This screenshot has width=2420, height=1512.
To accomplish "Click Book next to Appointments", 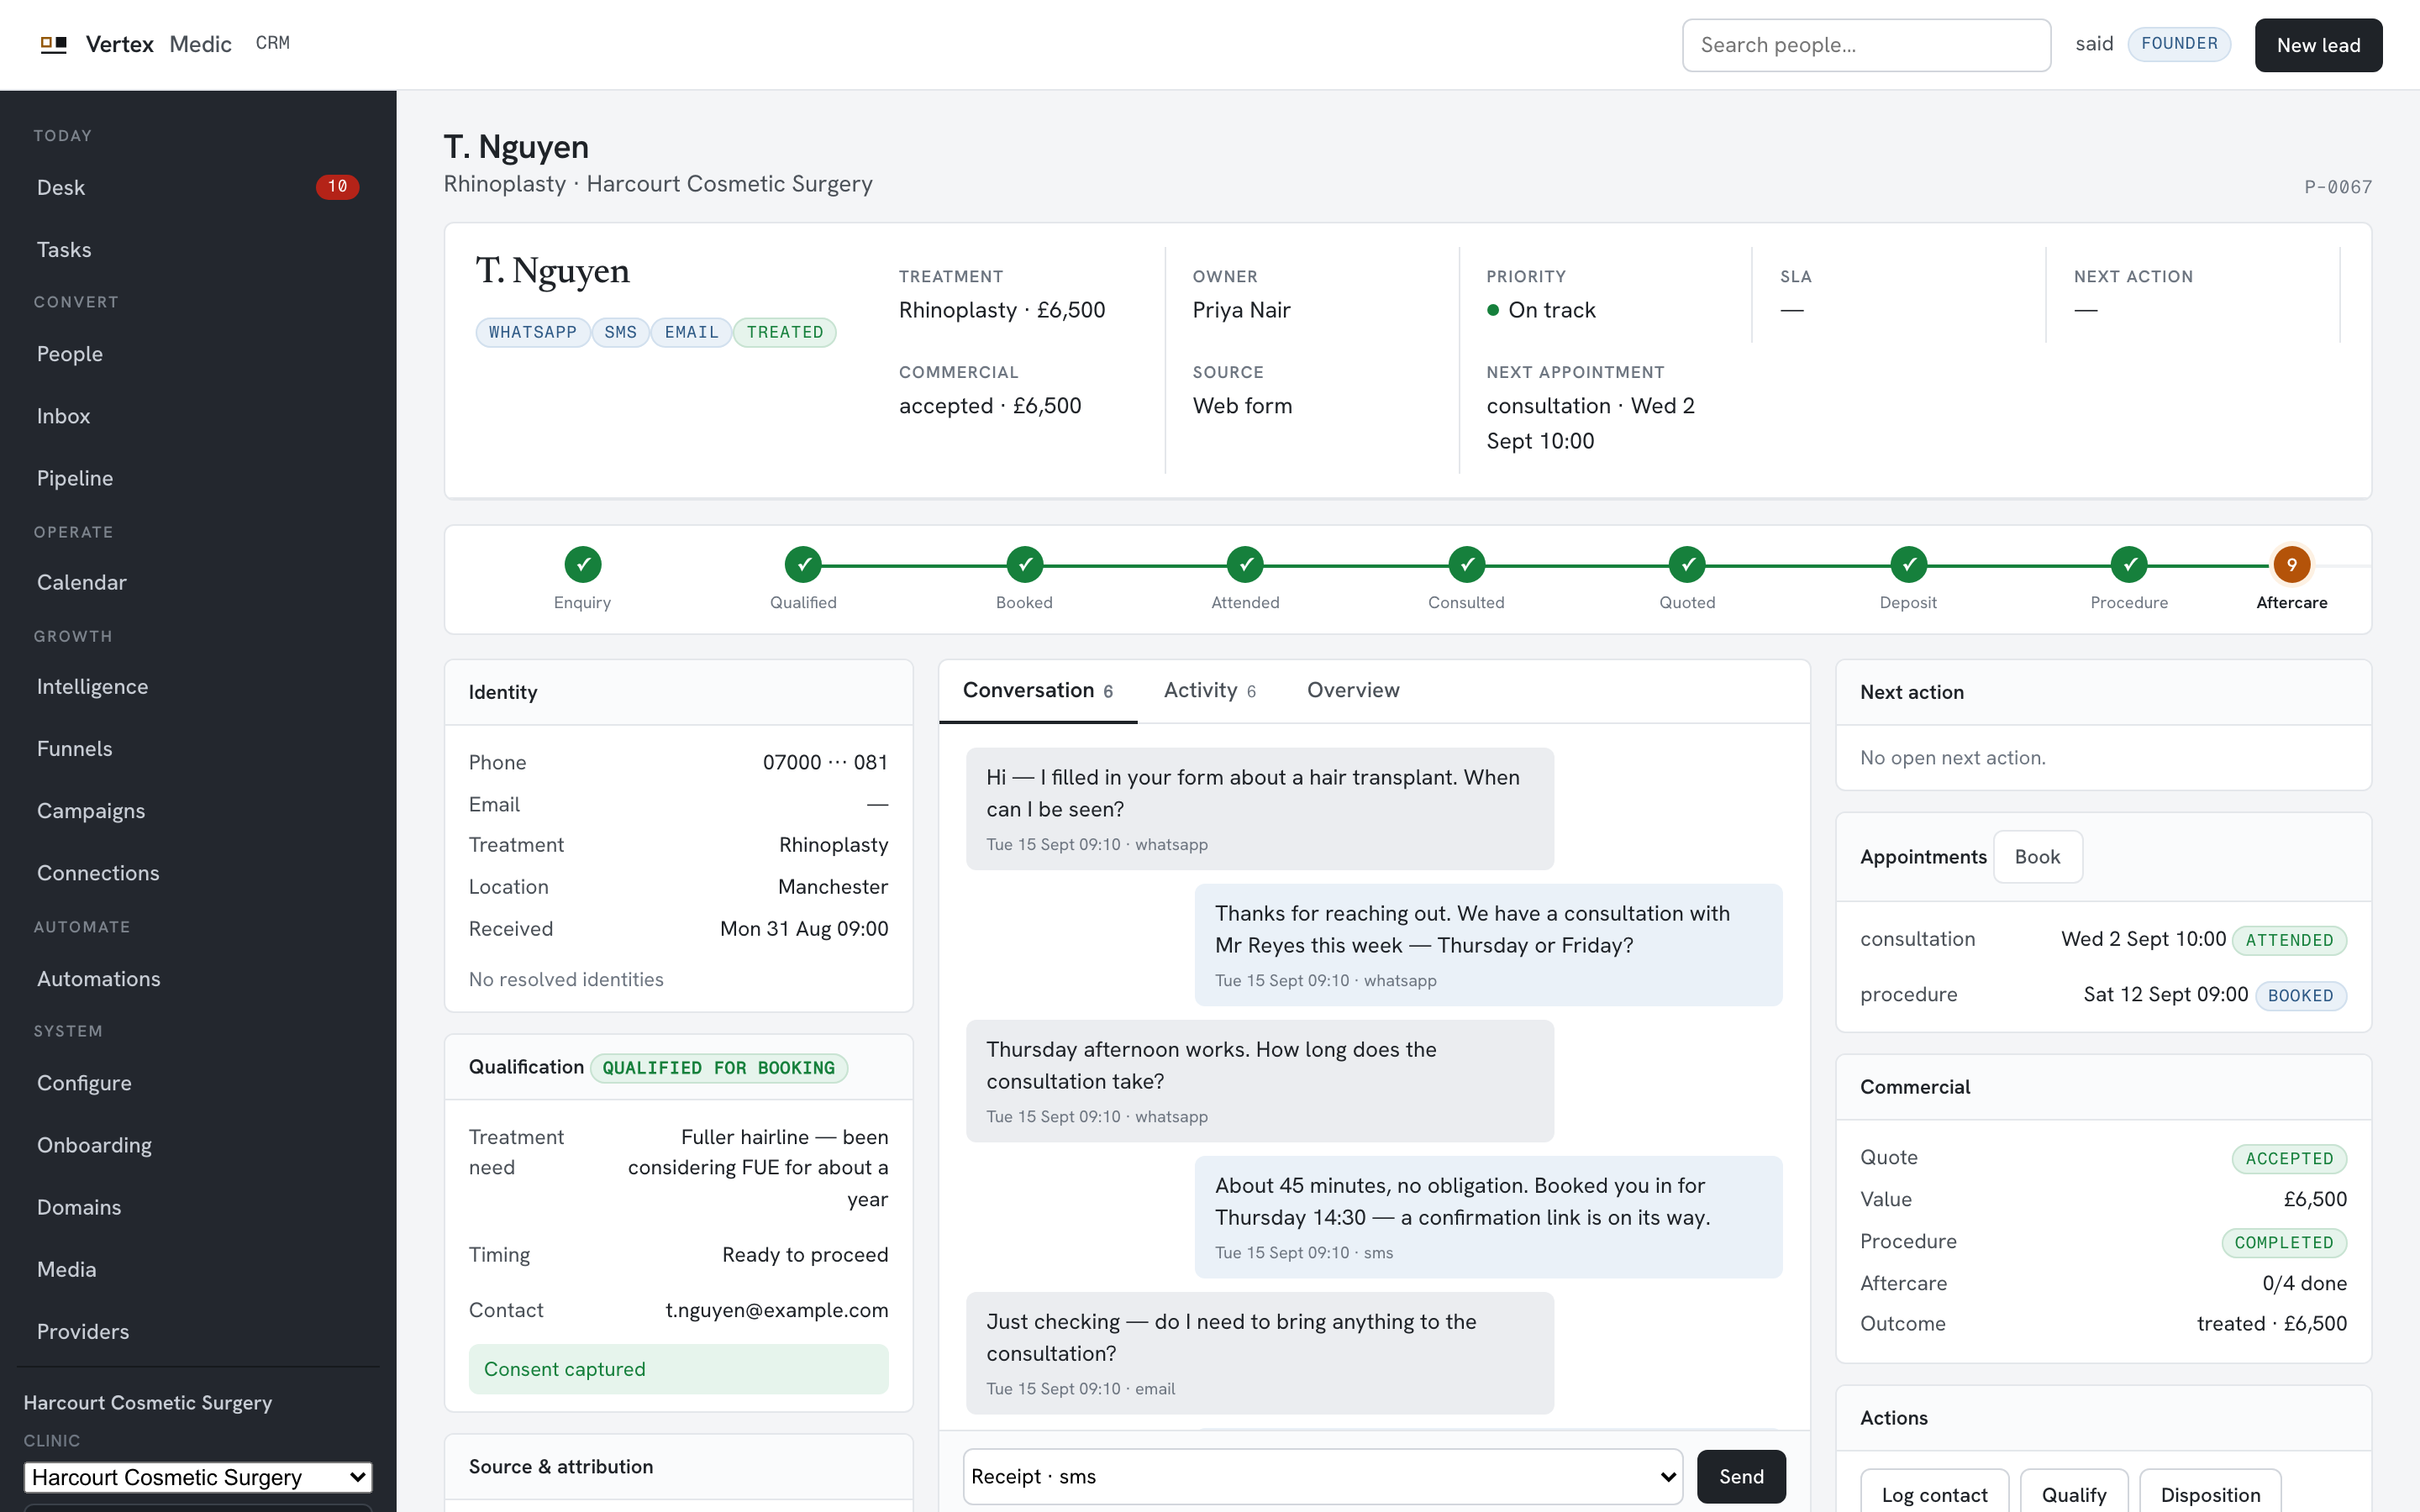I will [x=2037, y=857].
